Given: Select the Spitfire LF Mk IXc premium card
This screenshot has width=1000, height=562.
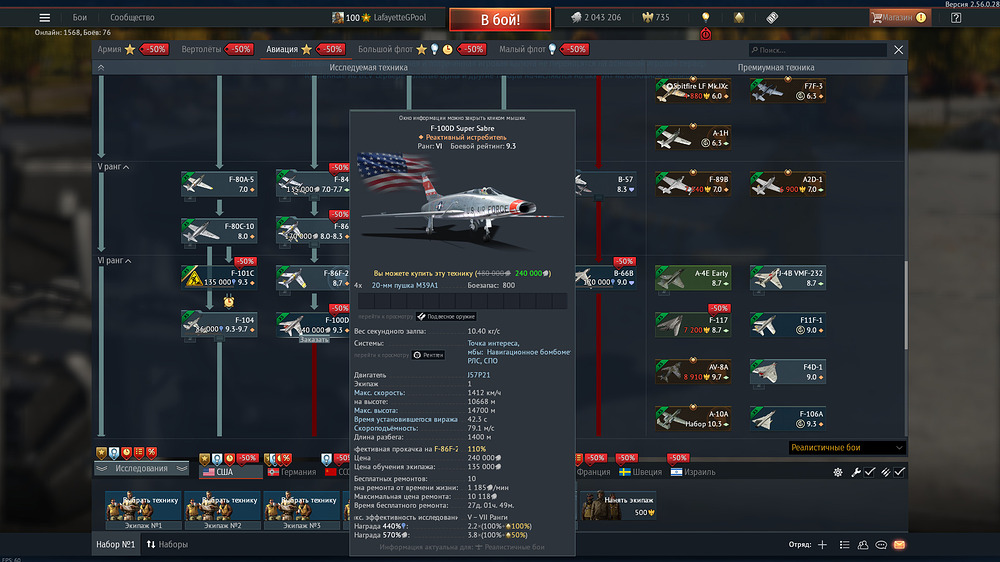Looking at the screenshot, I should coord(693,91).
